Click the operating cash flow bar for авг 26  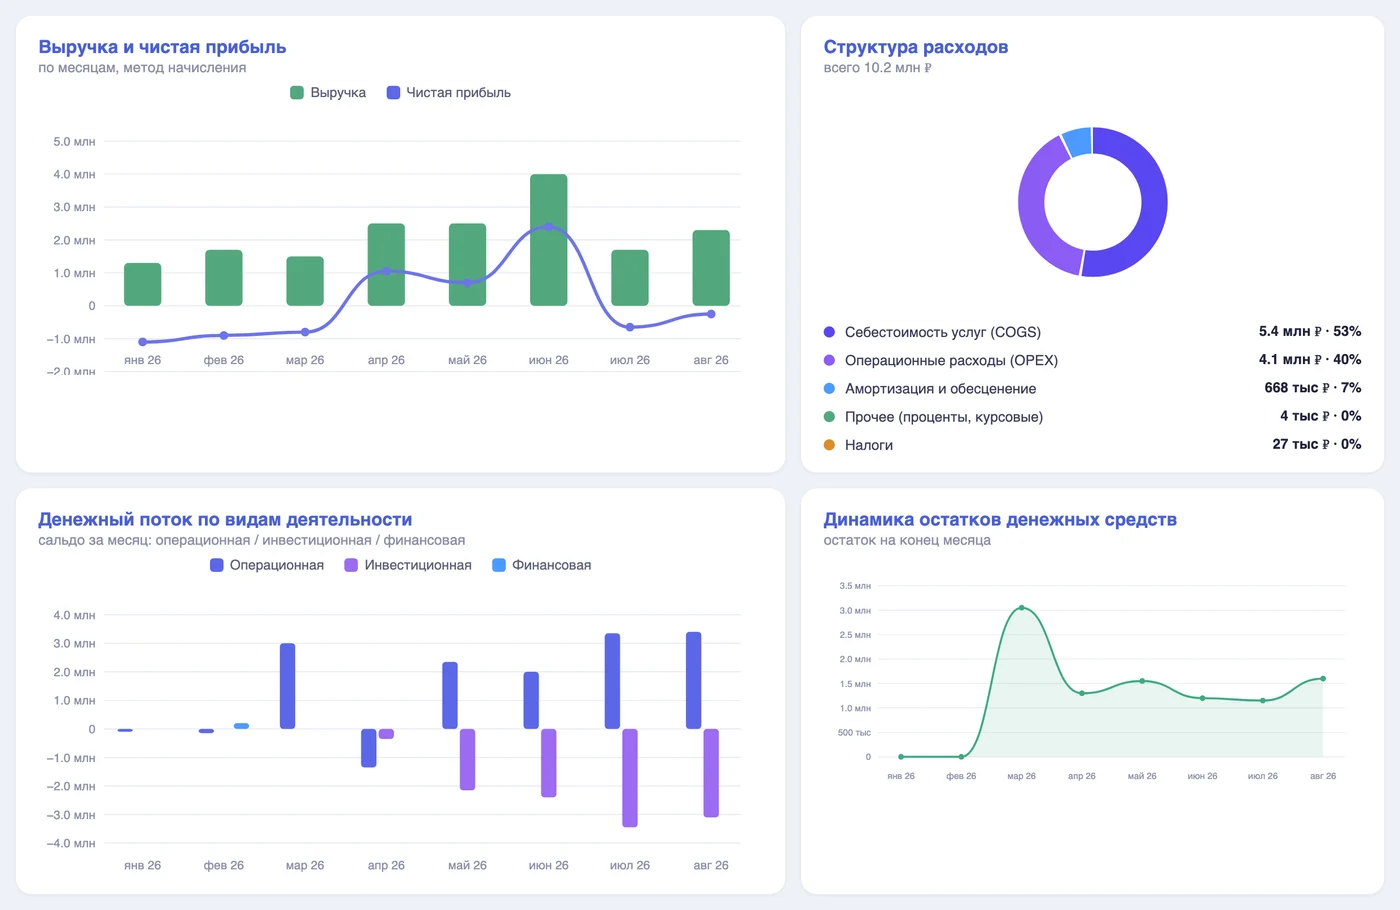[694, 680]
